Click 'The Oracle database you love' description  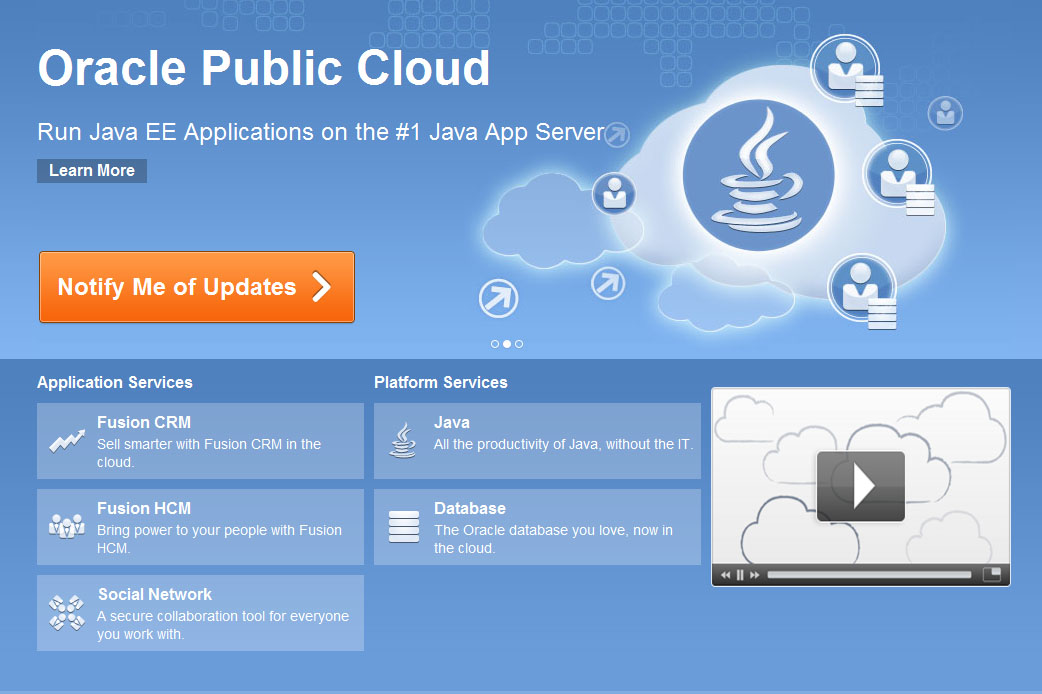553,539
